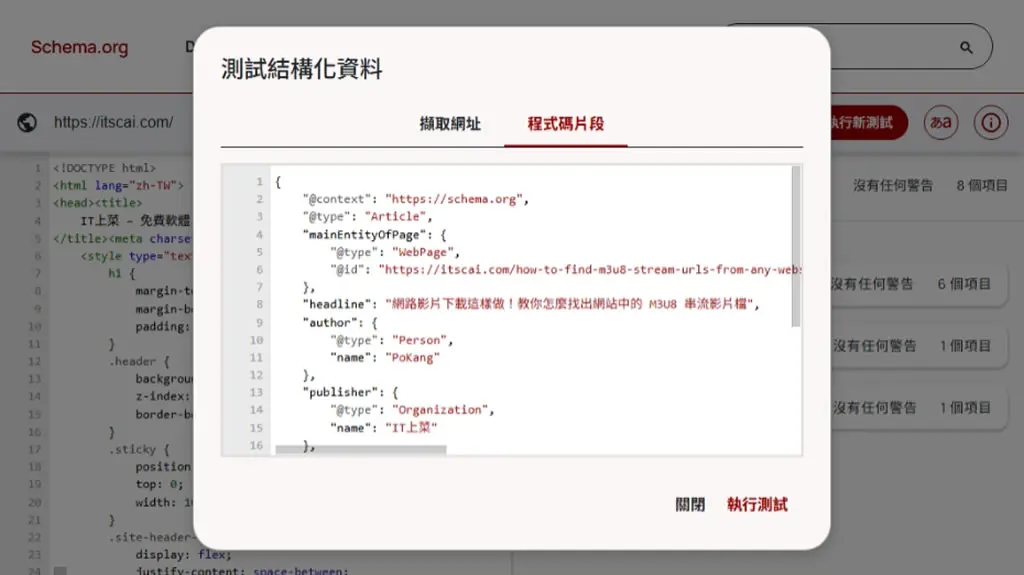Click the Schema.org logo
This screenshot has width=1024, height=575.
79,47
